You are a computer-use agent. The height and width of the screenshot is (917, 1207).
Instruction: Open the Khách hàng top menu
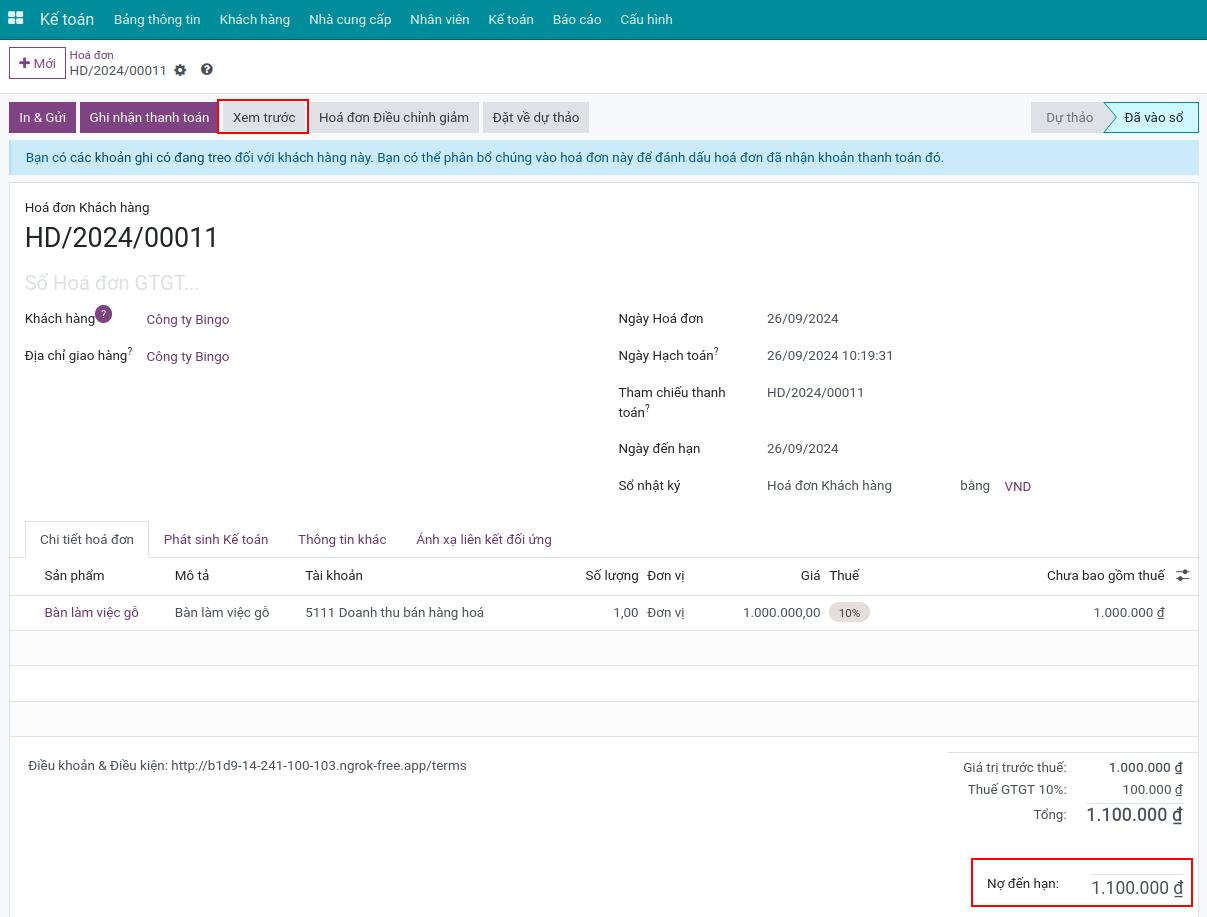[x=255, y=19]
